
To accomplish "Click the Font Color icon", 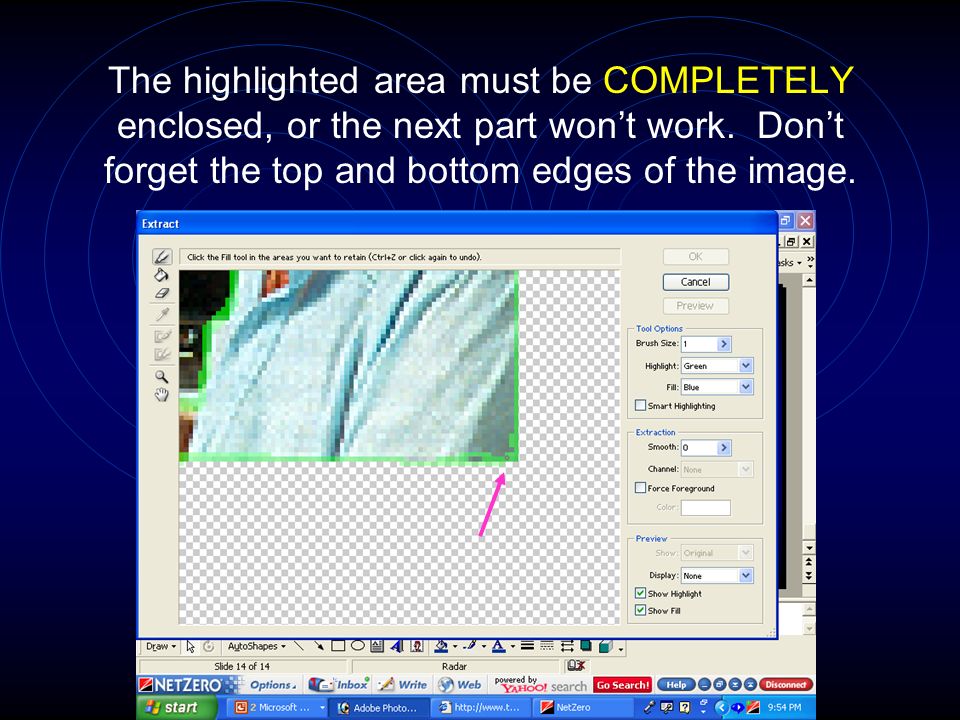I will (x=498, y=646).
